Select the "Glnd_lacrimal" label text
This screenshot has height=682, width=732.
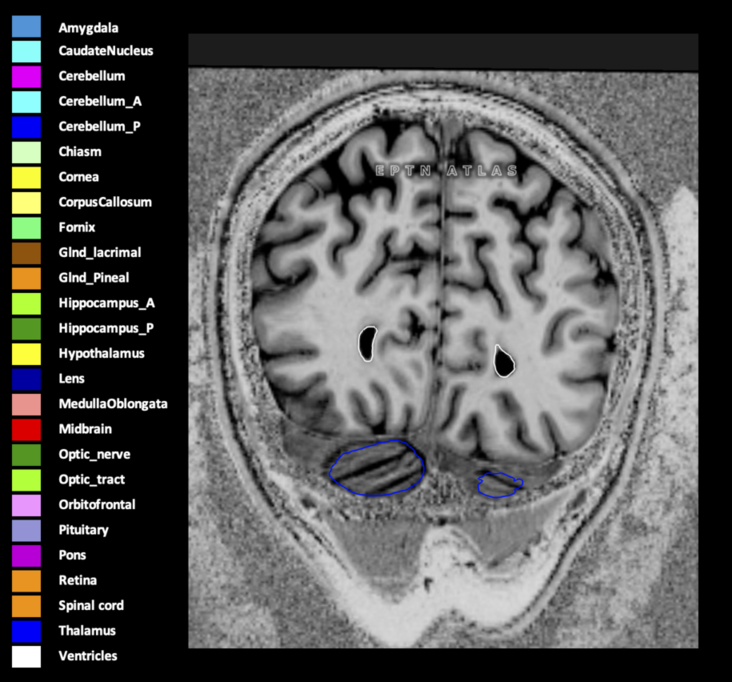100,253
